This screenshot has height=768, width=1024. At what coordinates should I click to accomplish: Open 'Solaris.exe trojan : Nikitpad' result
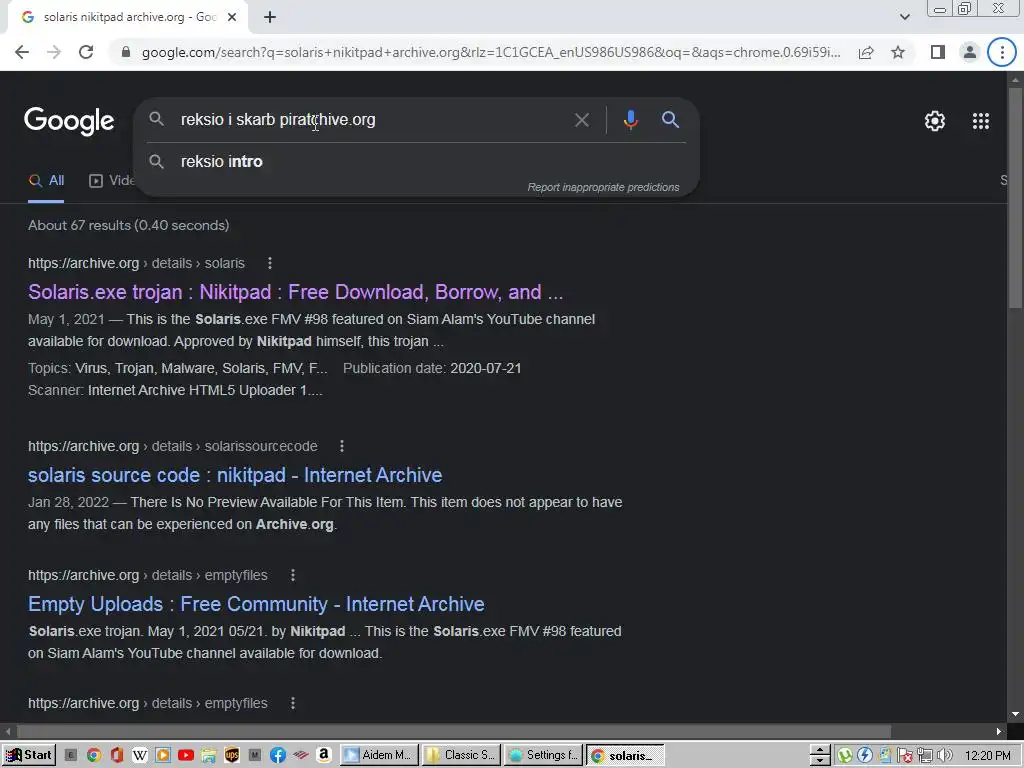tap(295, 292)
